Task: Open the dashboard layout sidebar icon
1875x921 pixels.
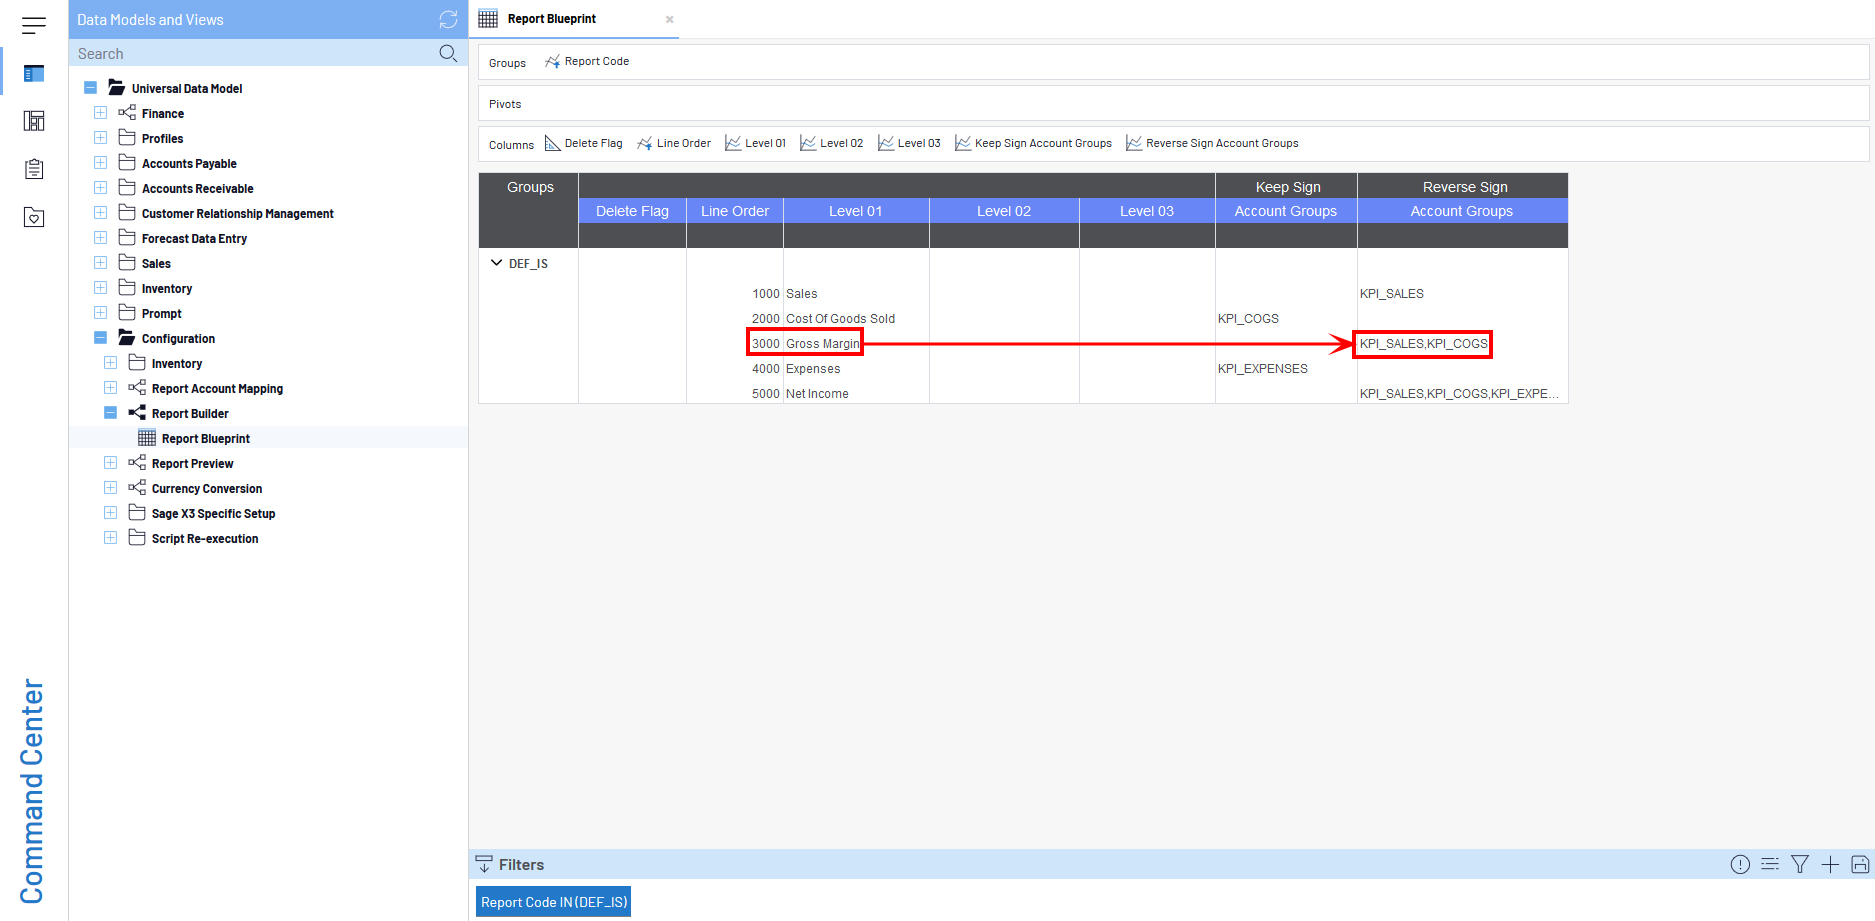Action: pos(34,121)
